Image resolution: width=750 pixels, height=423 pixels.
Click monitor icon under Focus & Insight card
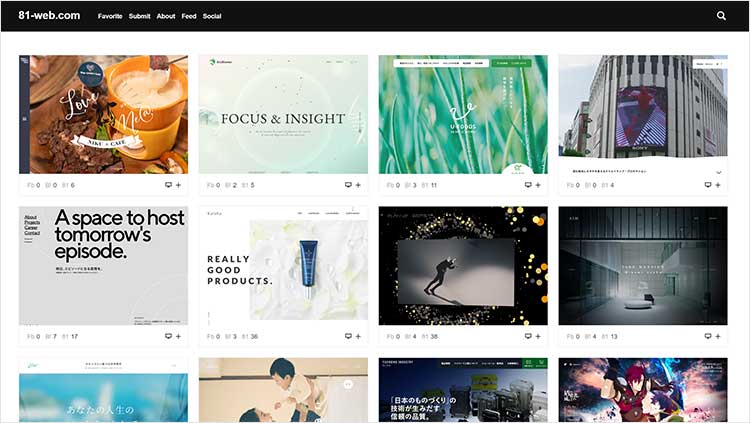348,185
